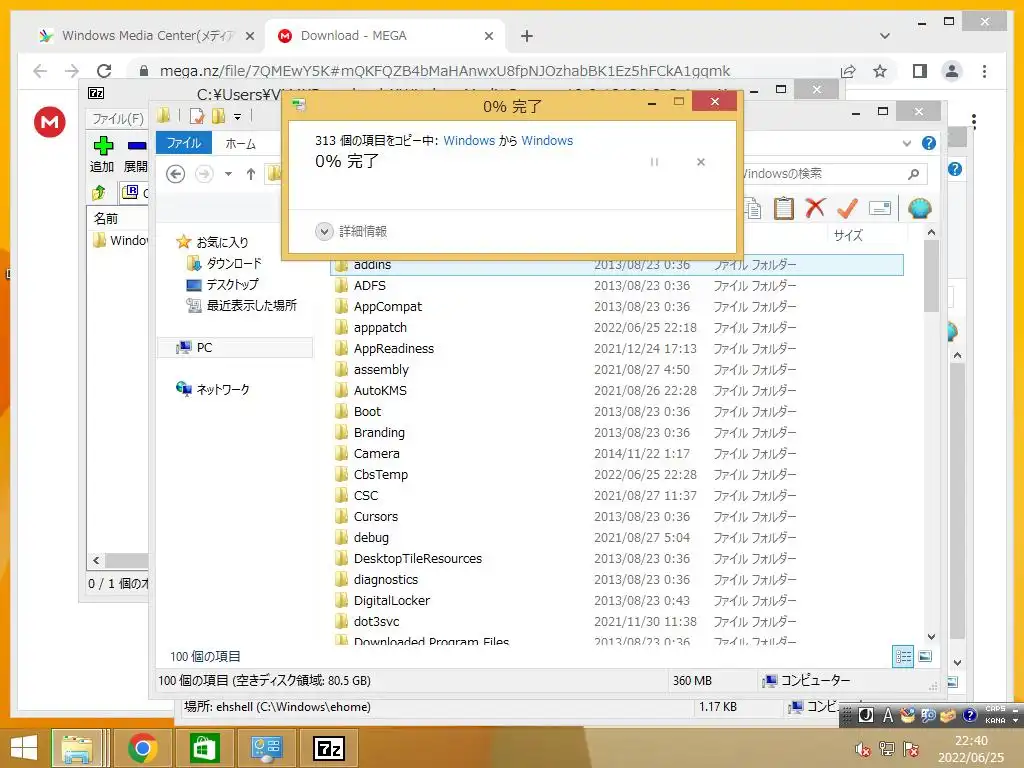Click the blue help icon in Explorer ribbon
Screen dimensions: 1024x768
(x=929, y=144)
